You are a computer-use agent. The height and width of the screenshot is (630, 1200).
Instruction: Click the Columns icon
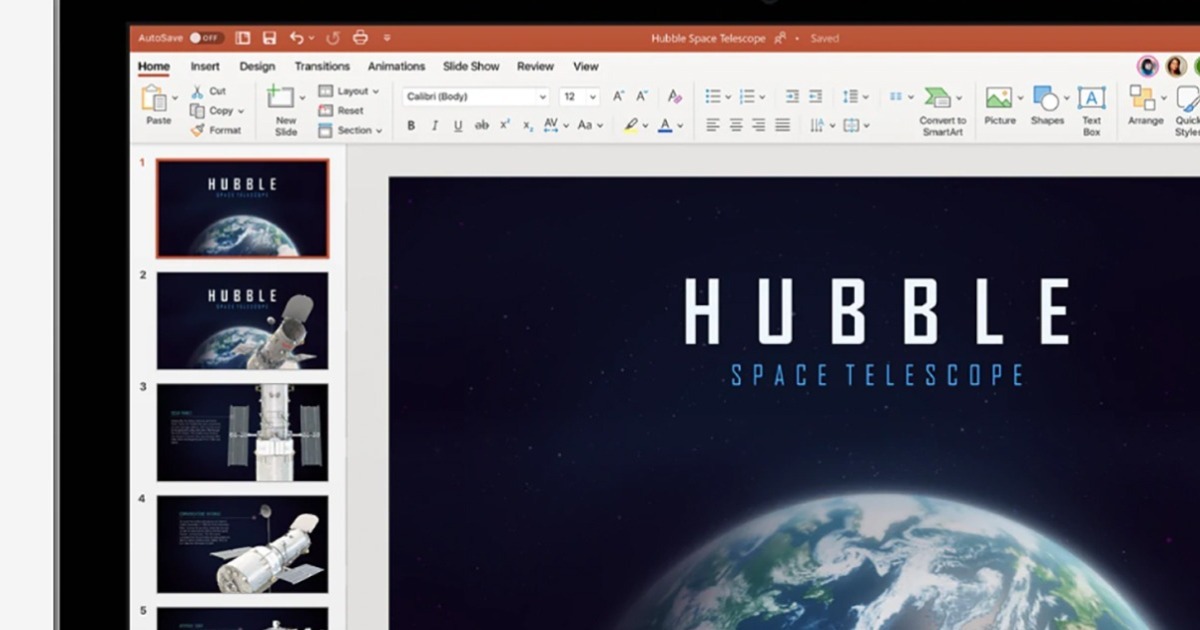[x=896, y=97]
